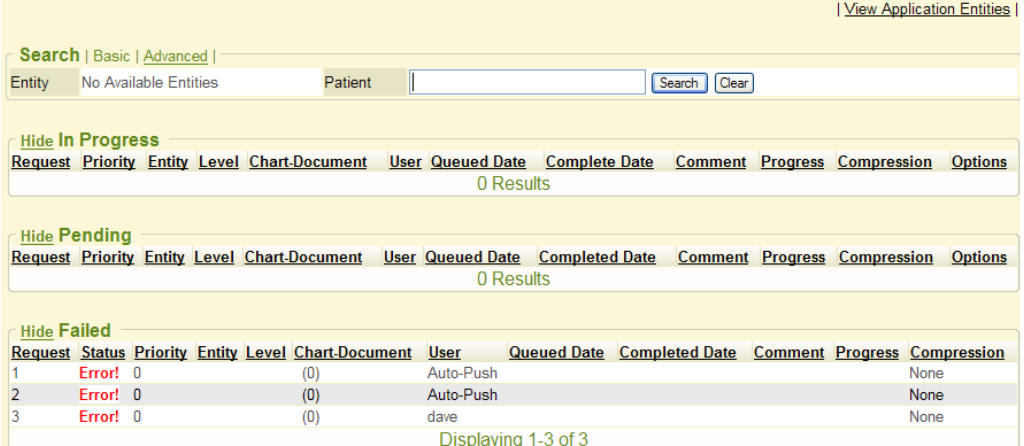Screen dimensions: 1024x446
Task: Open the View Application Entities link
Action: [927, 9]
